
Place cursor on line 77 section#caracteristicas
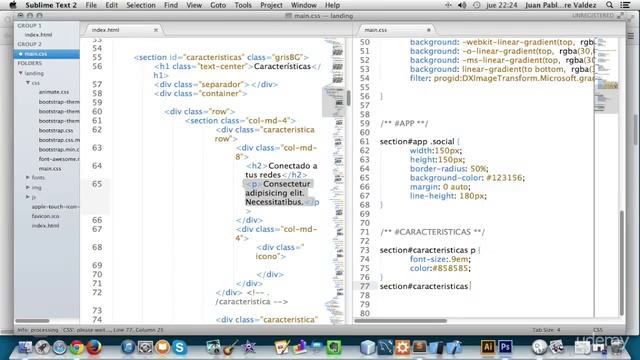424,286
